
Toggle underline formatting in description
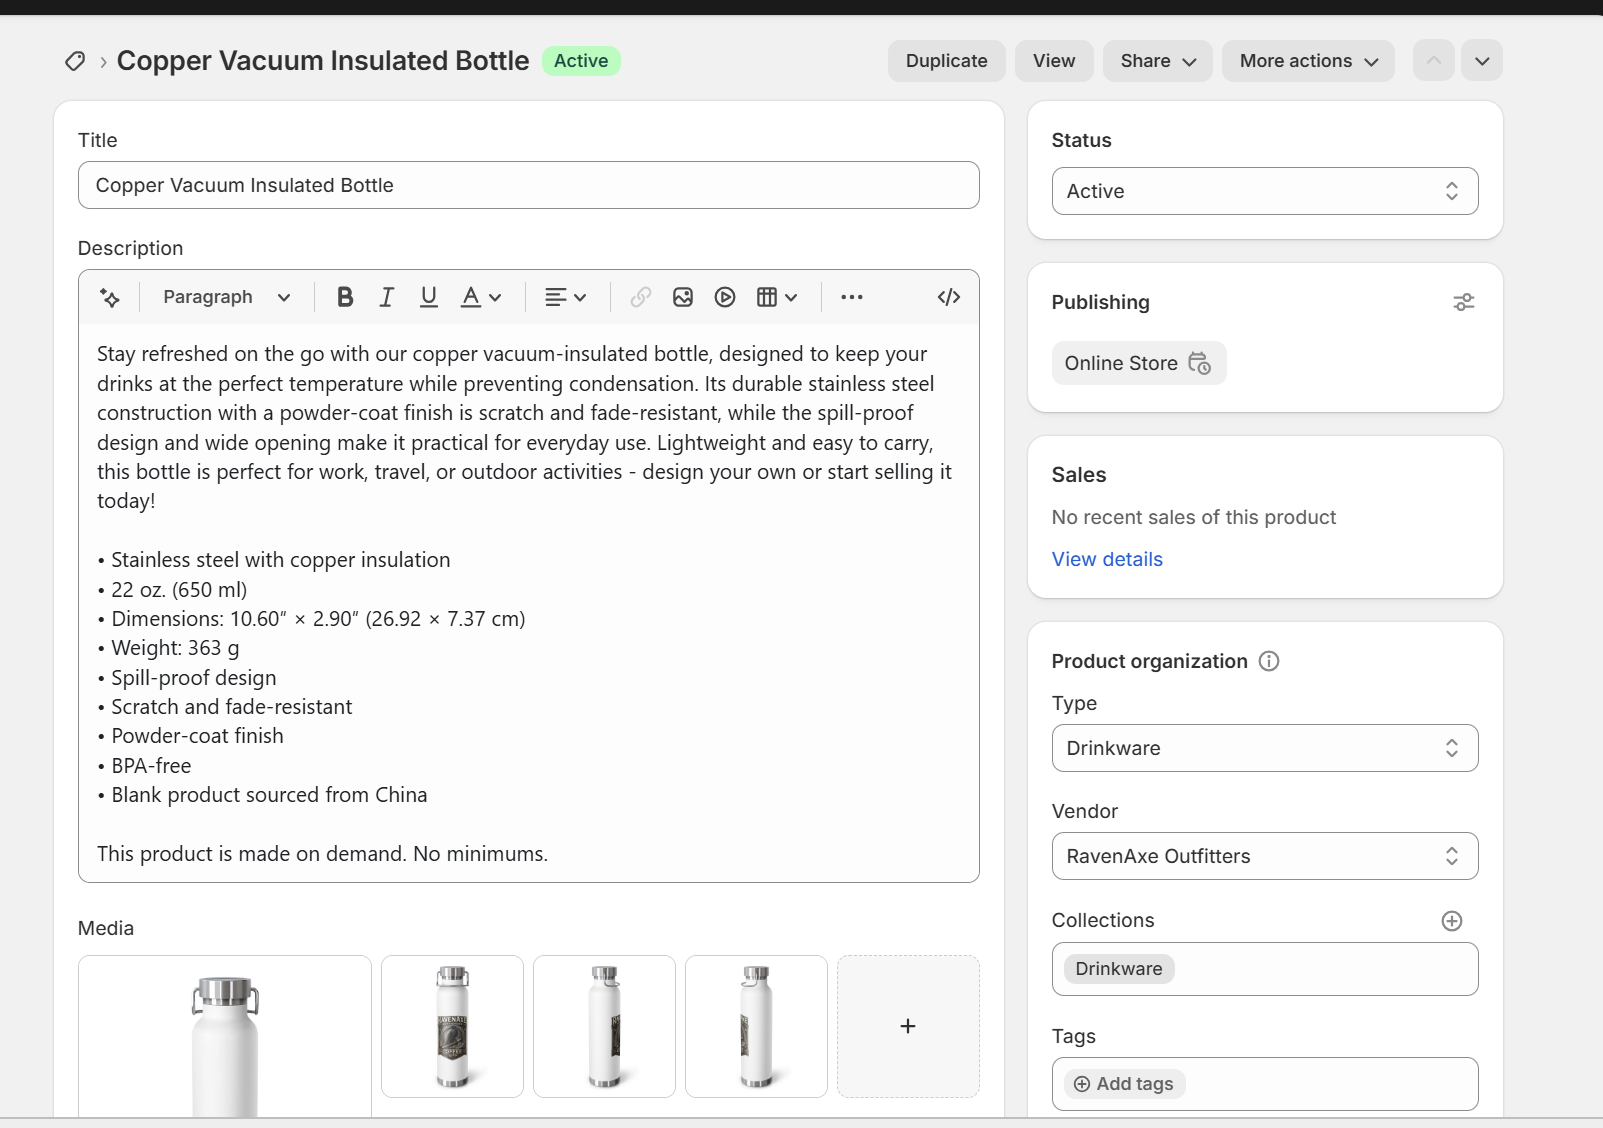[429, 297]
